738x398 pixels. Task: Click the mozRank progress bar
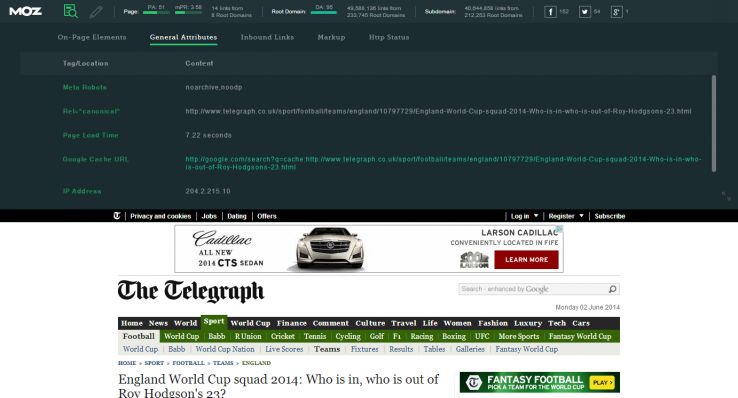tap(188, 13)
